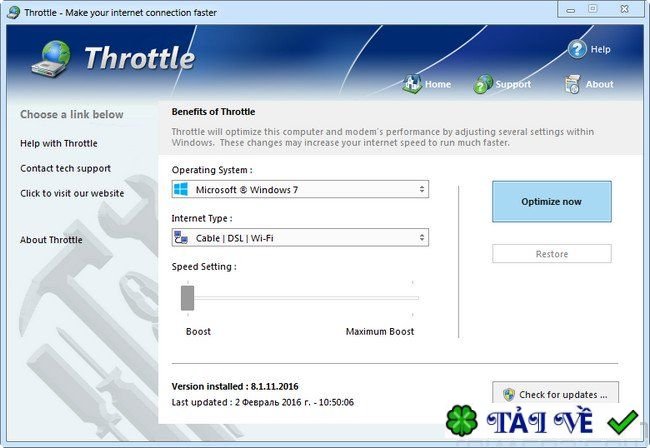Click the Choose a link below heading
This screenshot has width=650, height=448.
tap(72, 114)
